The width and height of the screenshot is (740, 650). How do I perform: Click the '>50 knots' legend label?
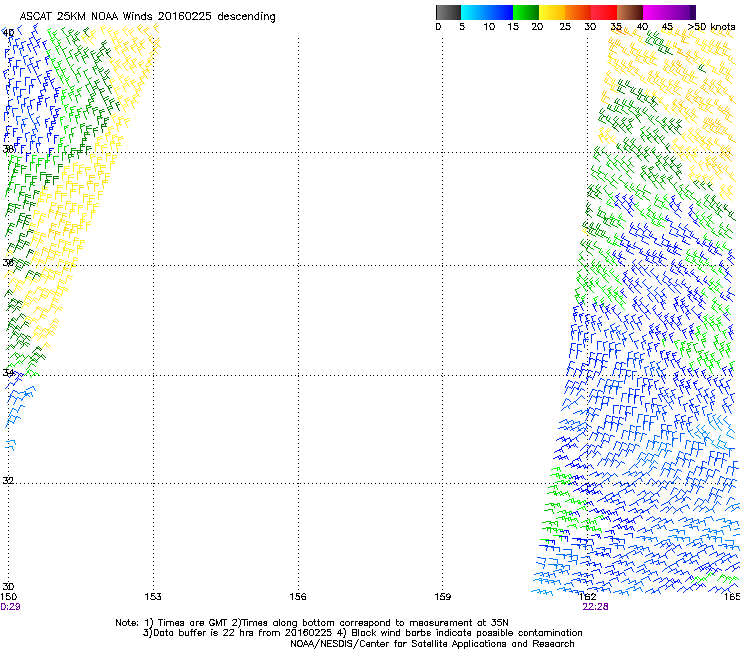[711, 26]
